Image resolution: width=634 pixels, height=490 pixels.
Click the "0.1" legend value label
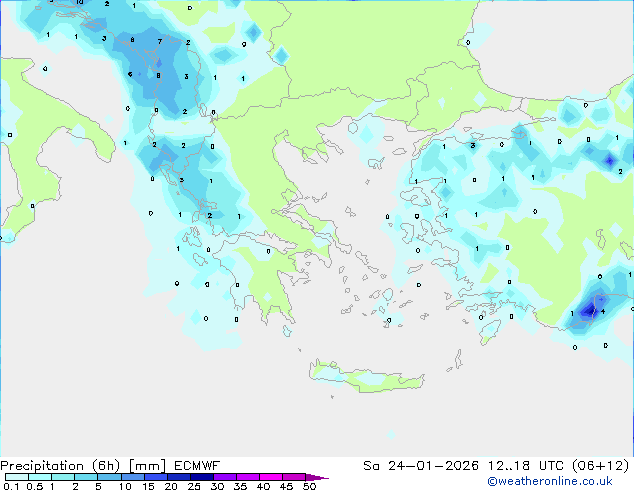pos(11,486)
